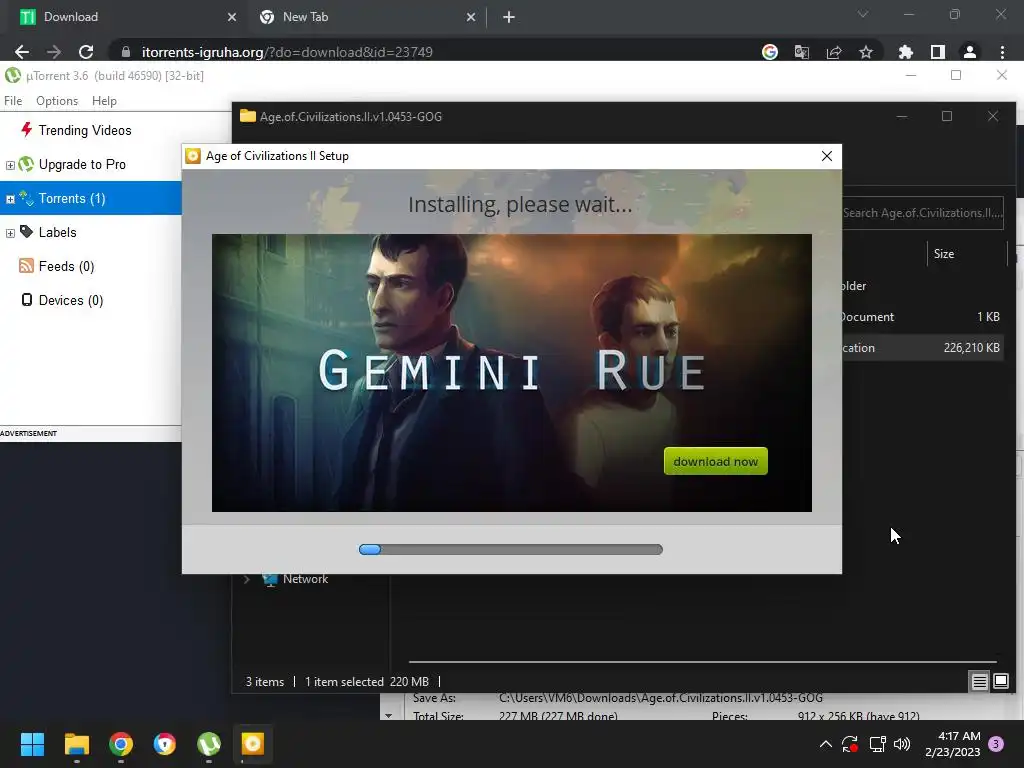This screenshot has width=1024, height=768.
Task: Click the browser back arrow
Action: (x=22, y=52)
